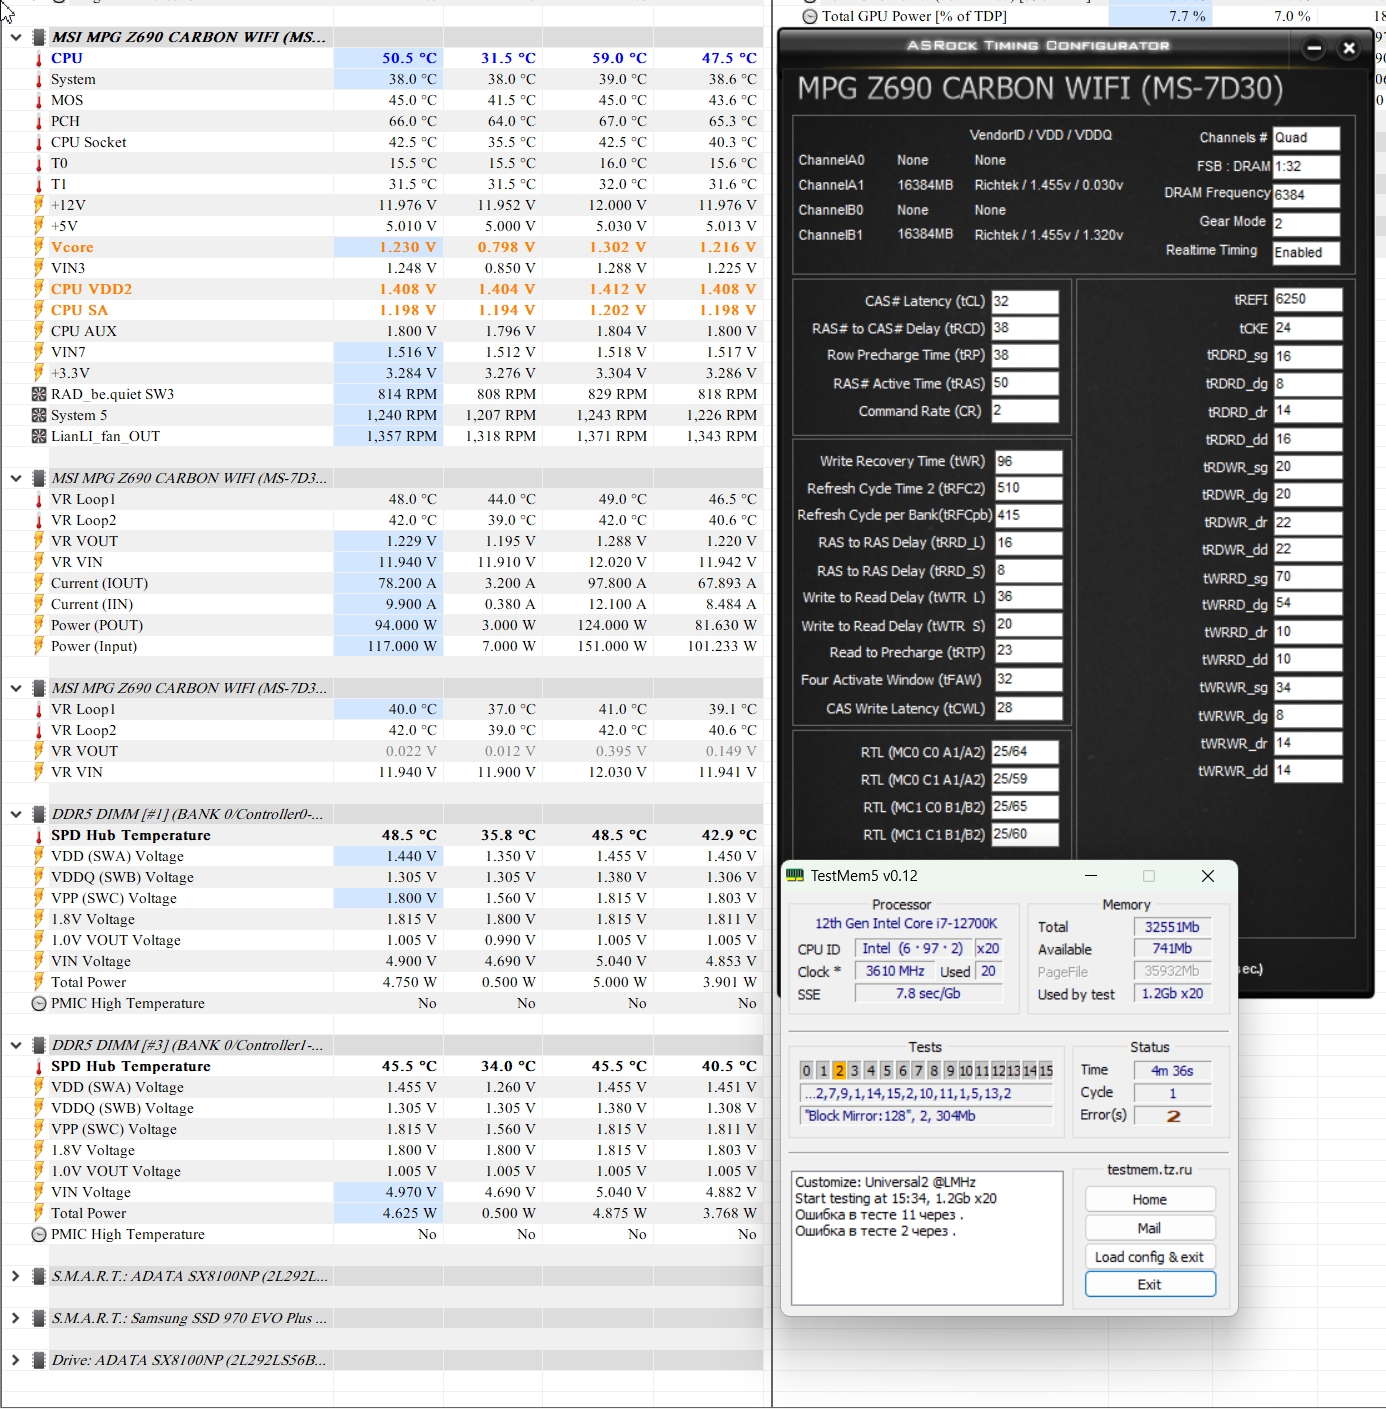The height and width of the screenshot is (1409, 1386).
Task: Select the "124.000 W" Power (POUT) value
Action: point(612,625)
